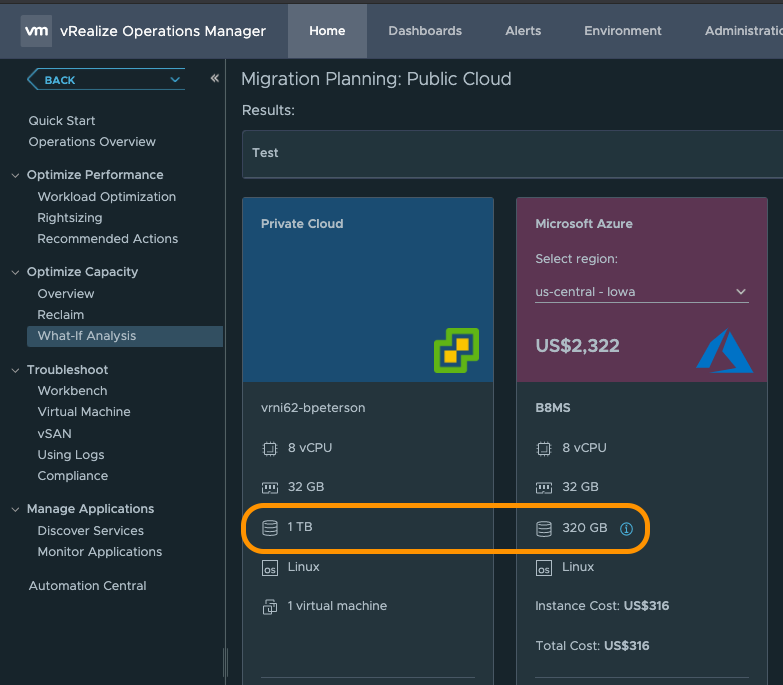Click the Azure logo on Microsoft Azure card

tap(725, 351)
